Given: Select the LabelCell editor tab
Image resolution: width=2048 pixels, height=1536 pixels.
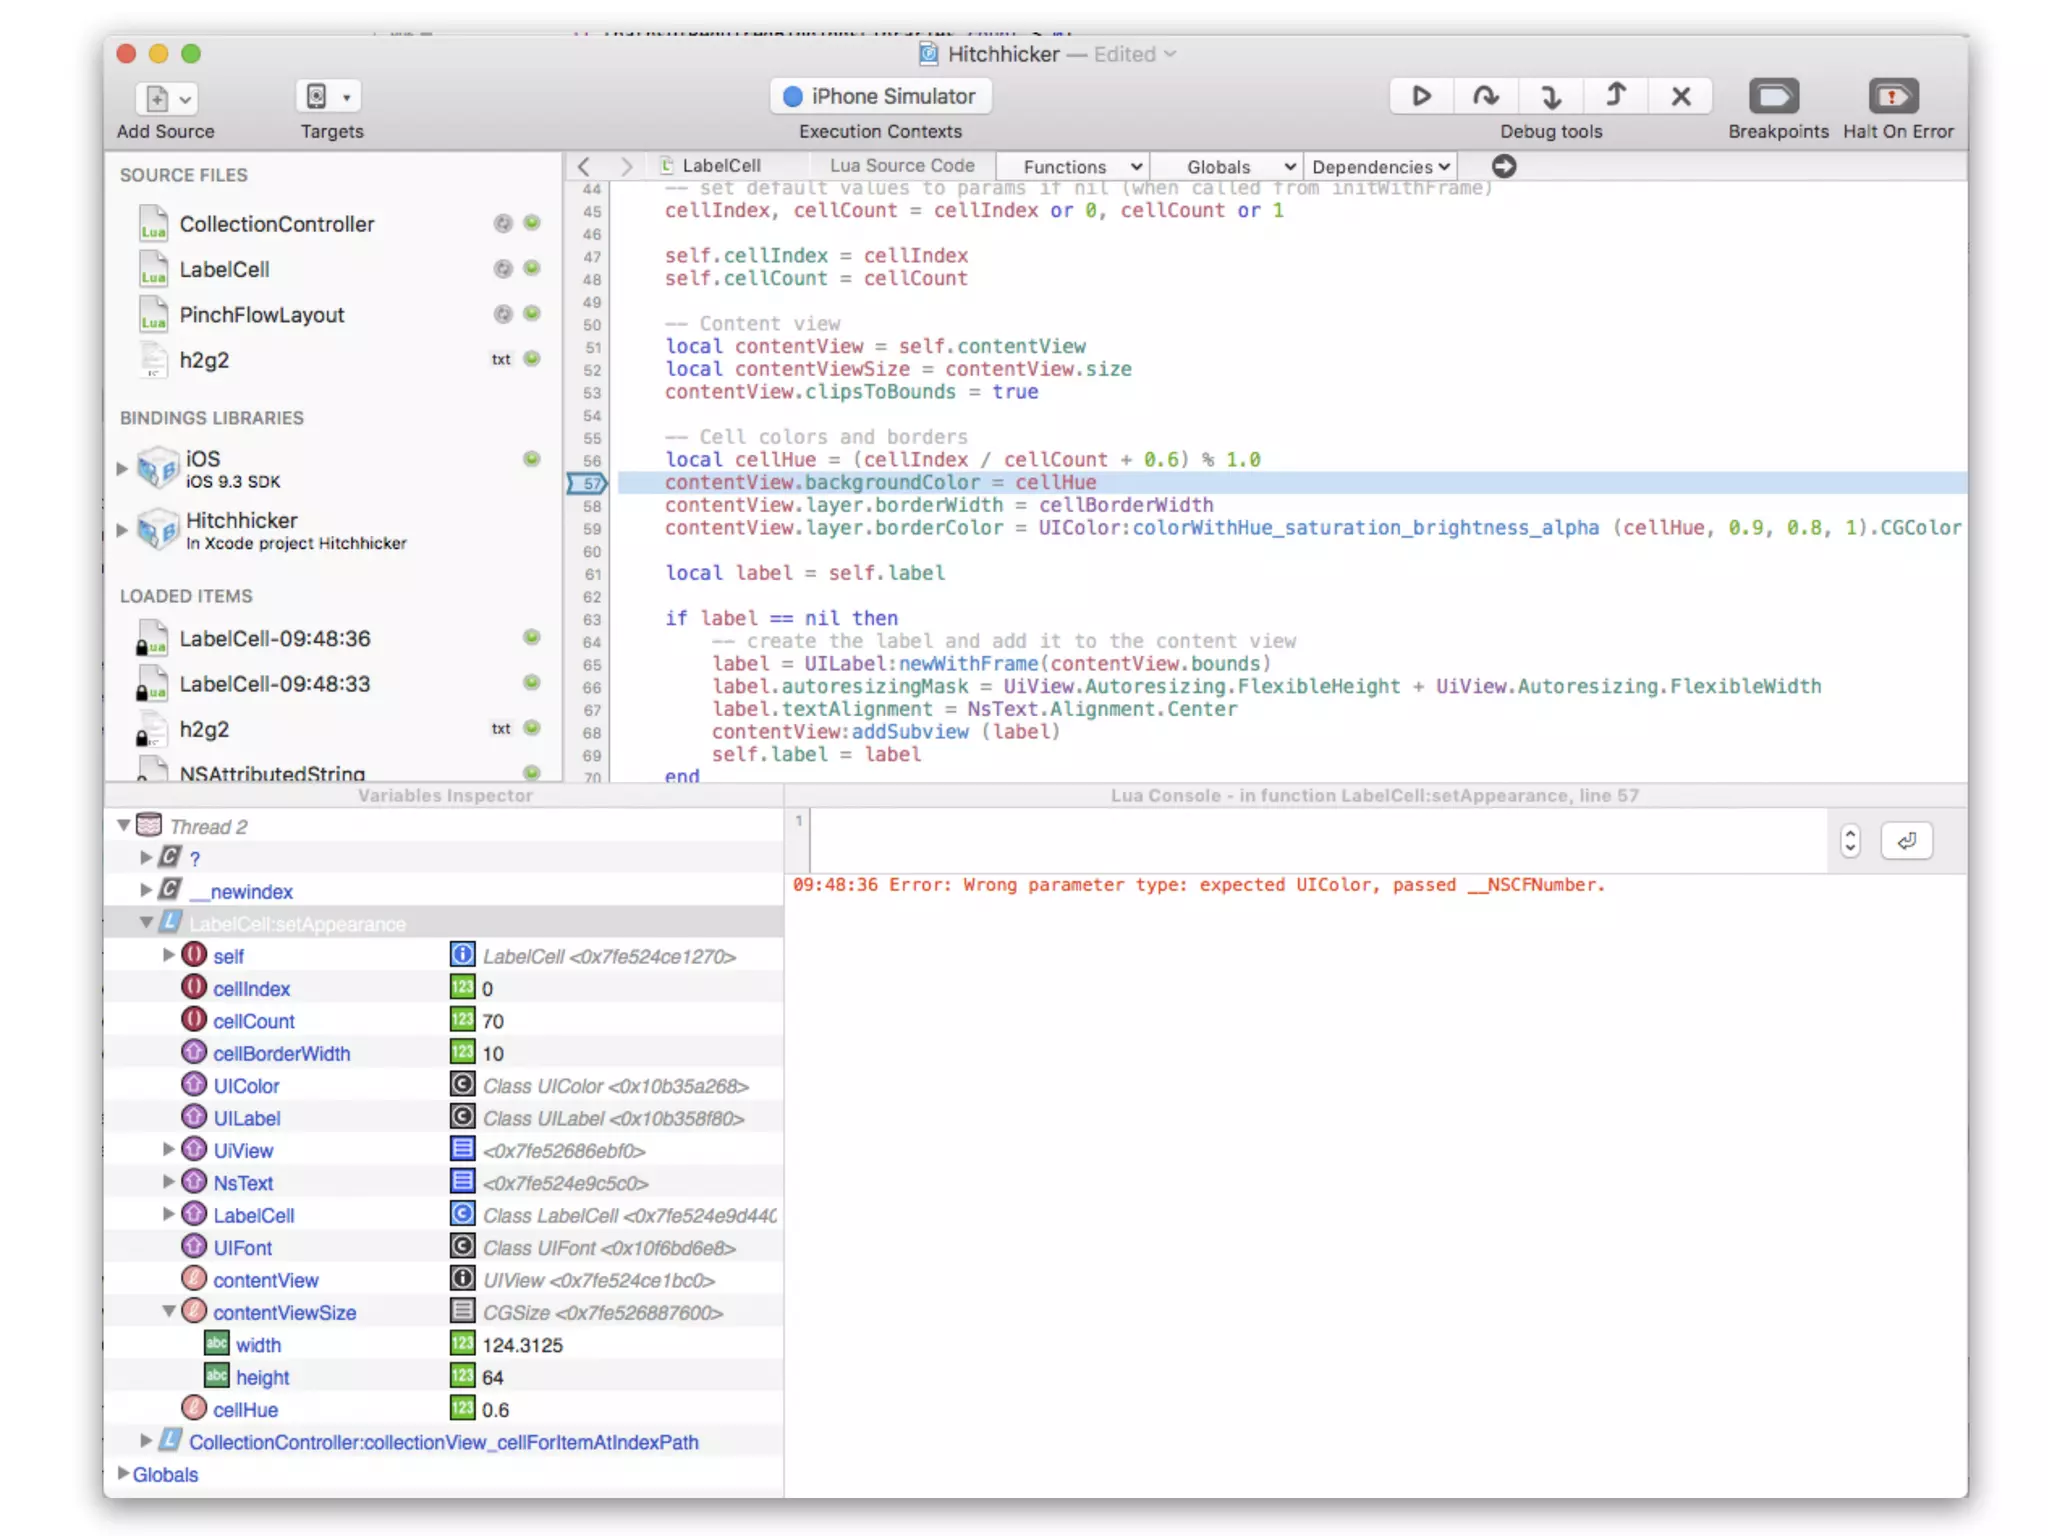Looking at the screenshot, I should coord(710,166).
